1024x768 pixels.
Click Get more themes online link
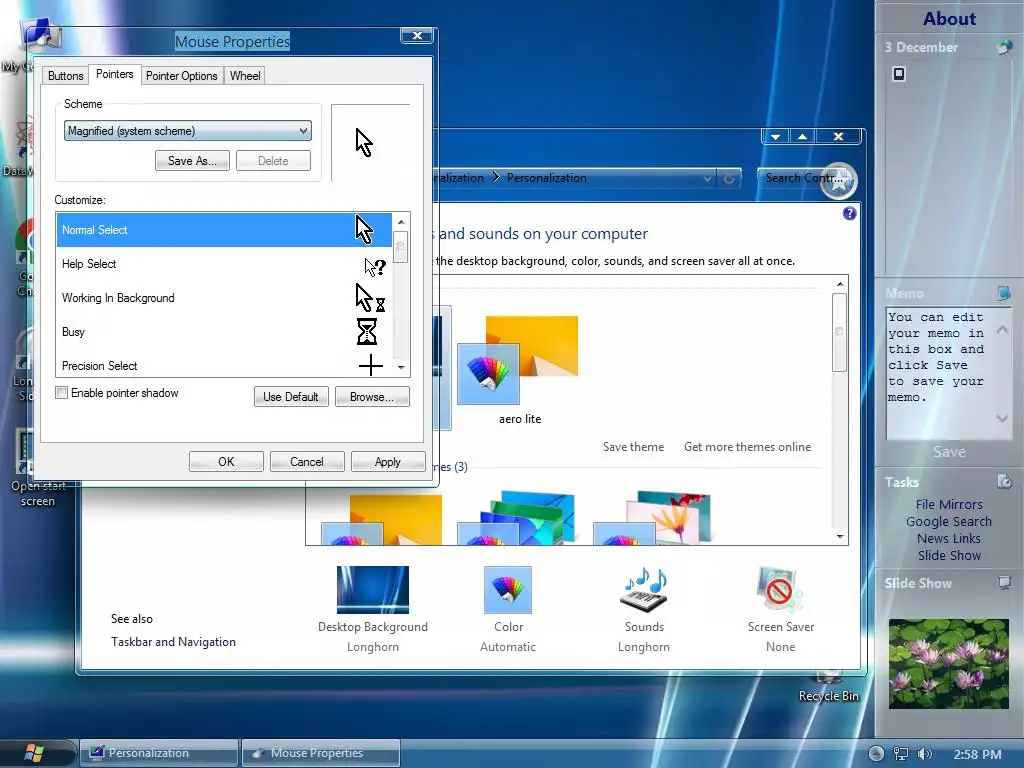(x=747, y=447)
